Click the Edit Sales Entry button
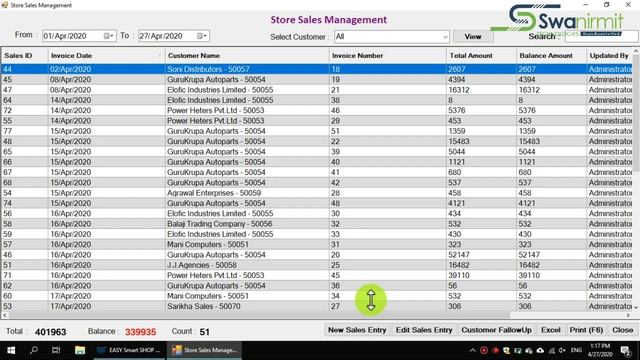The height and width of the screenshot is (360, 640). [x=424, y=330]
